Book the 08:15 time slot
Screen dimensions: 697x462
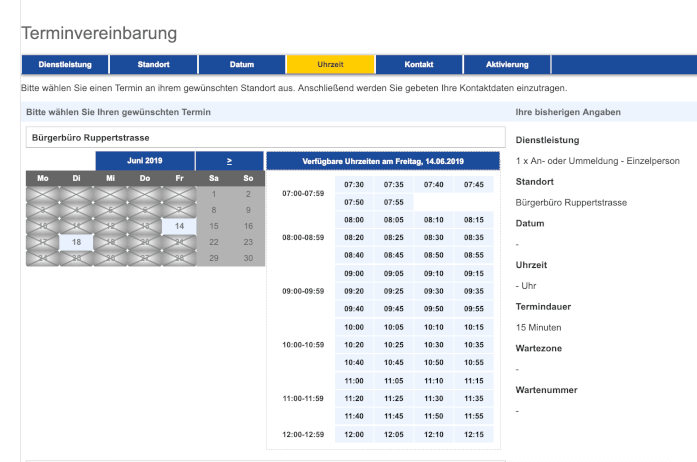pos(474,220)
